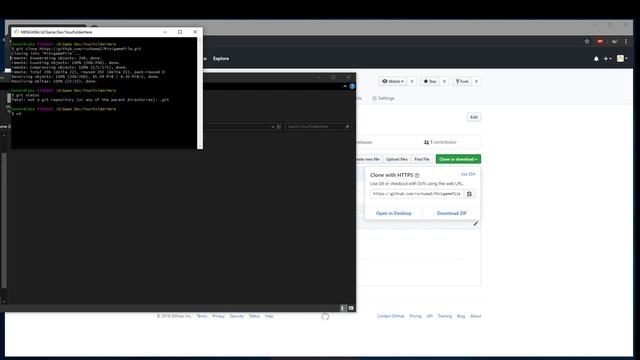
Task: Click the 1 contributor link
Action: (x=440, y=142)
